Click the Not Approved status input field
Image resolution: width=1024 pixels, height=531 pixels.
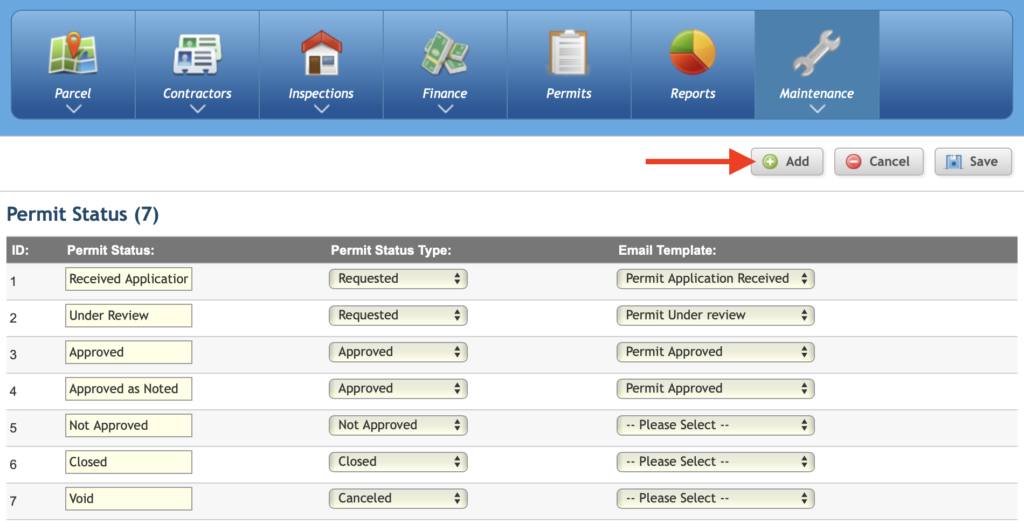coord(129,425)
